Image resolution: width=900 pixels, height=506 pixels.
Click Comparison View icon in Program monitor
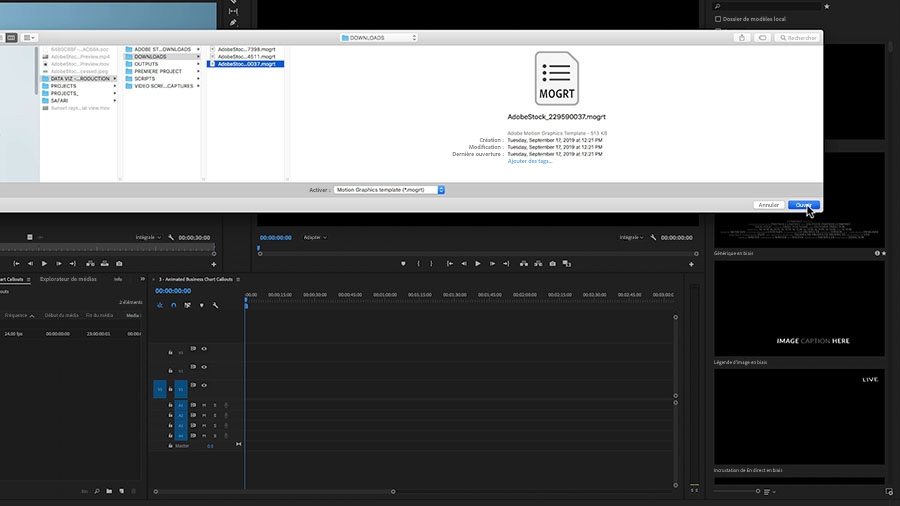[x=567, y=264]
